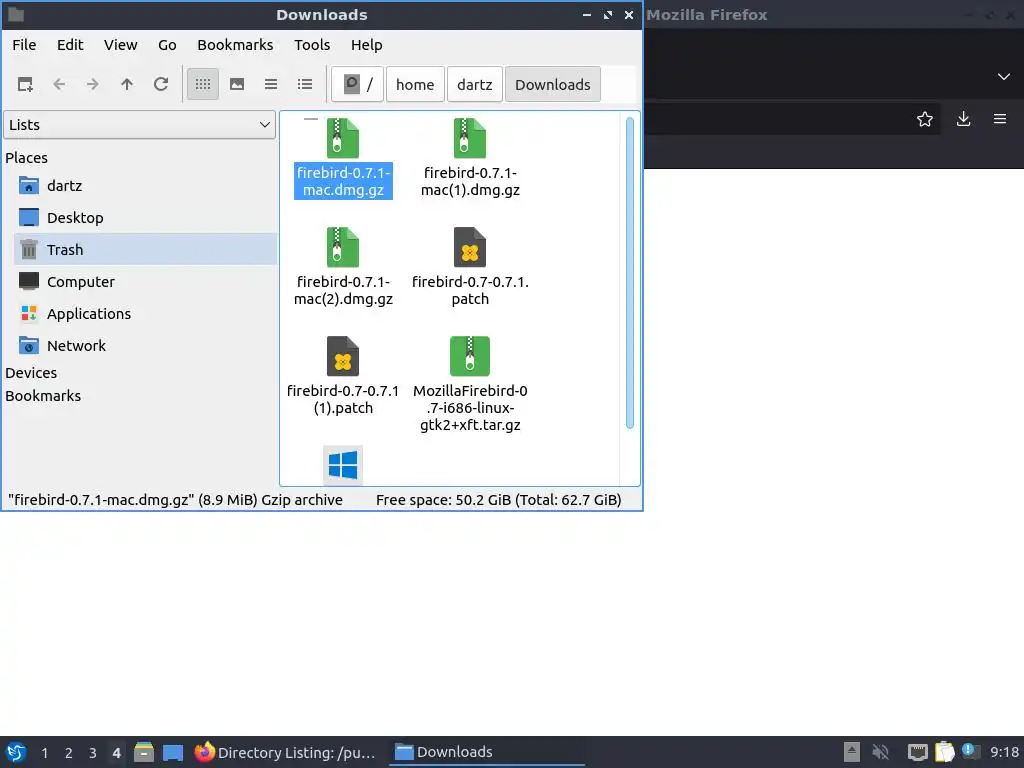Image resolution: width=1024 pixels, height=768 pixels.
Task: Click the Bookmarks section heading in sidebar
Action: coord(43,396)
